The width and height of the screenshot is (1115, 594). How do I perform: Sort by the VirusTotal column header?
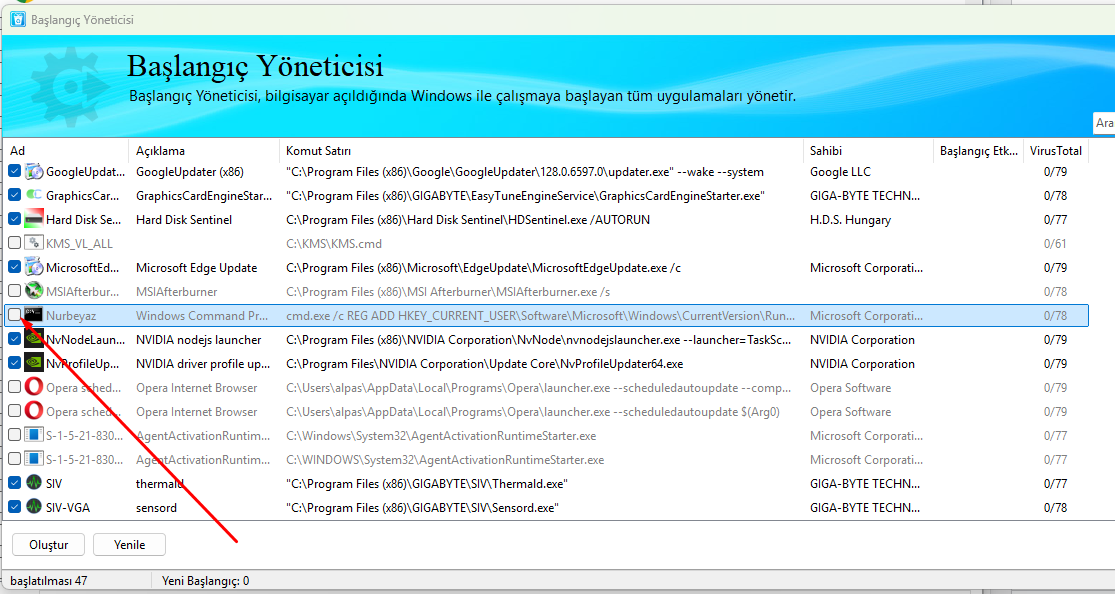click(x=1056, y=151)
